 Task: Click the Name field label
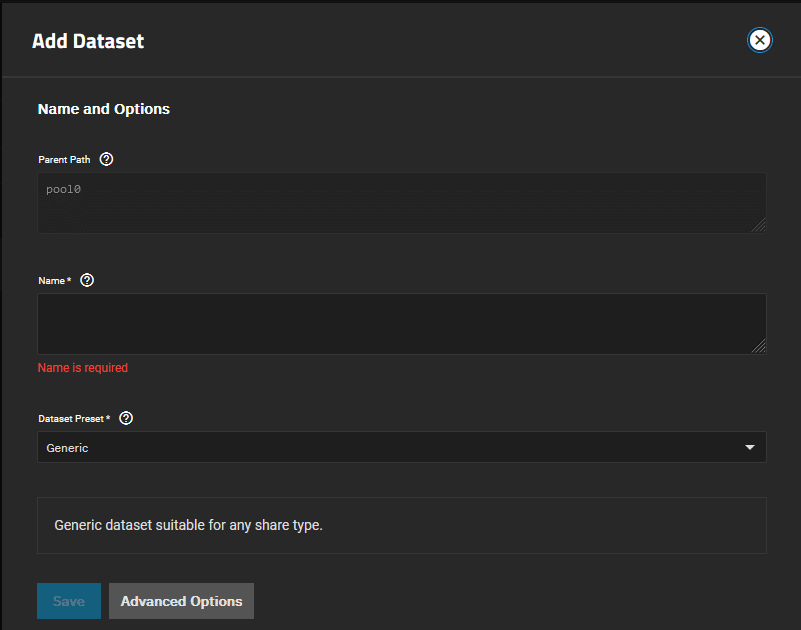(54, 281)
